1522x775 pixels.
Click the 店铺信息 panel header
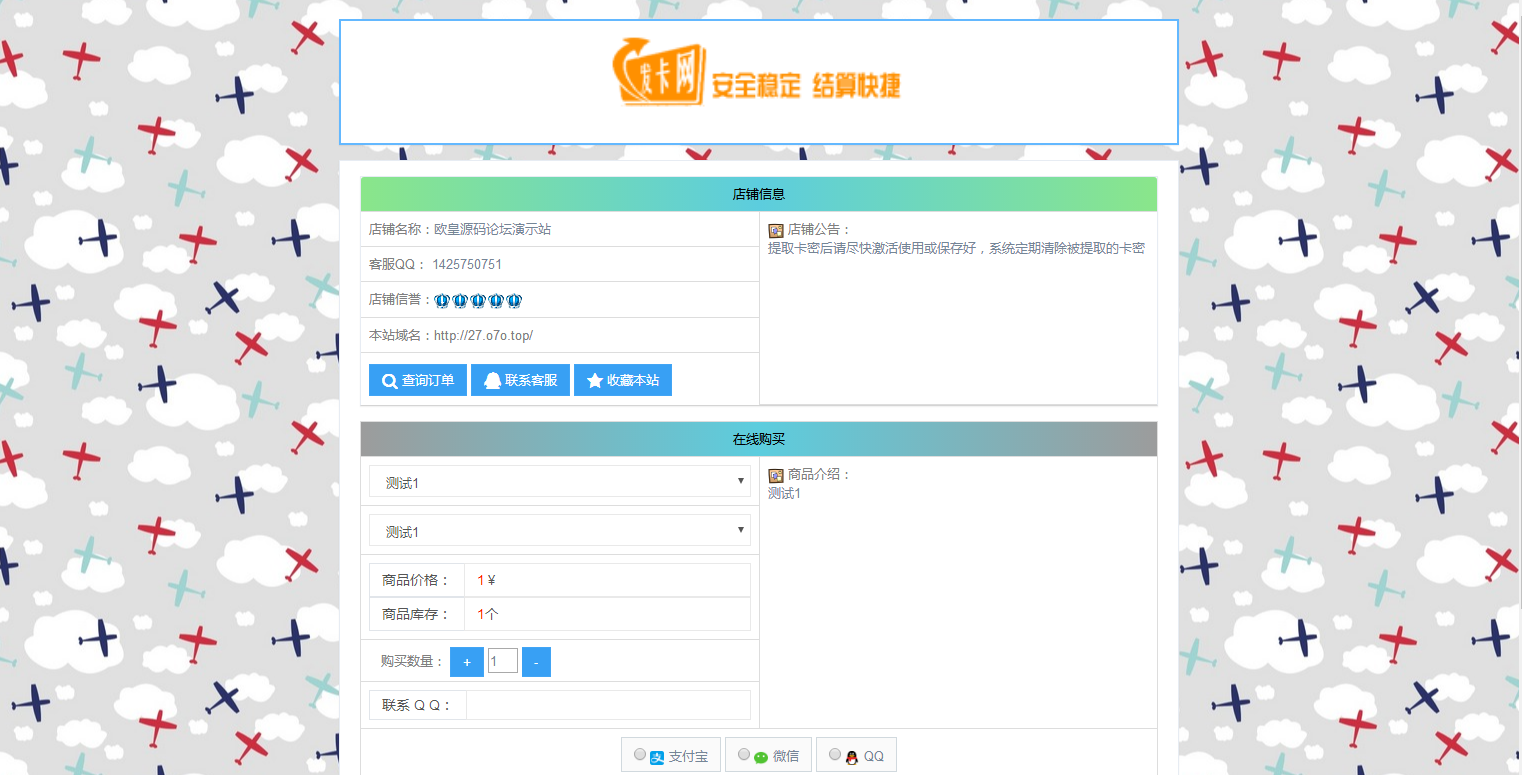tap(759, 193)
